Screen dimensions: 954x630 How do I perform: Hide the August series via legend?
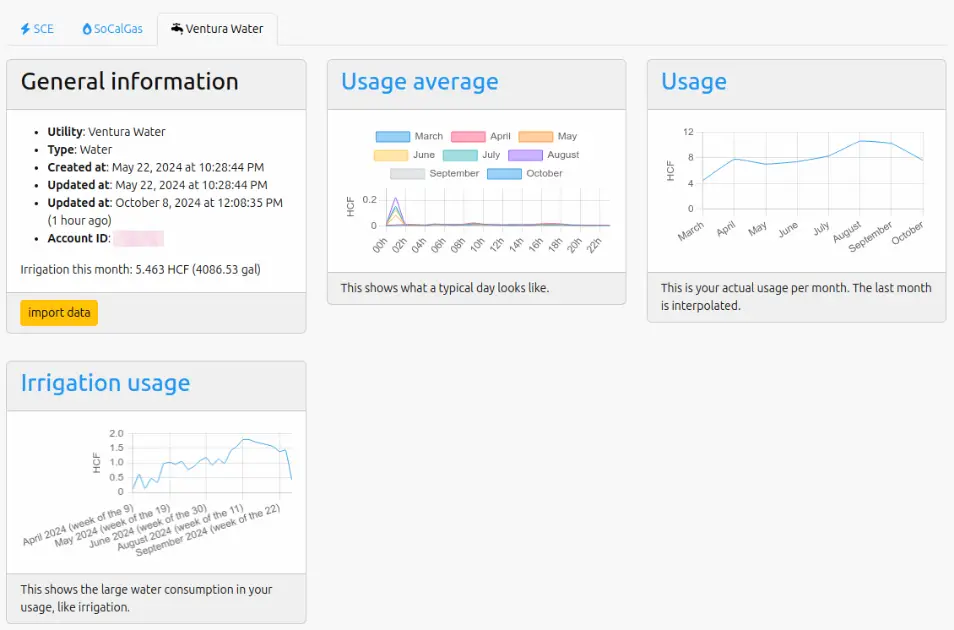click(x=525, y=155)
